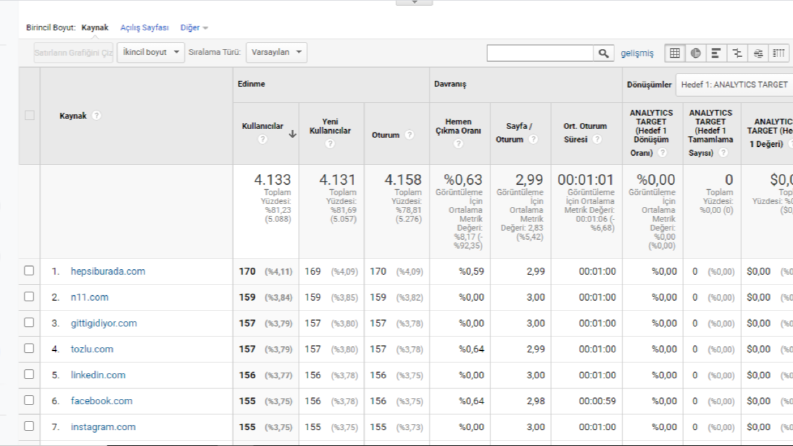
Task: Switch to pivot table view icon
Action: point(779,53)
